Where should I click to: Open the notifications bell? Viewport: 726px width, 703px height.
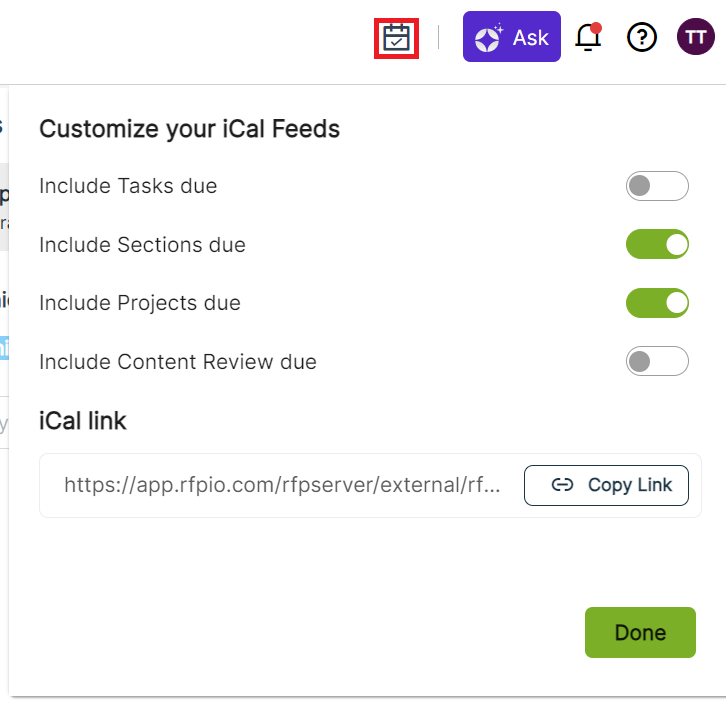pyautogui.click(x=589, y=38)
